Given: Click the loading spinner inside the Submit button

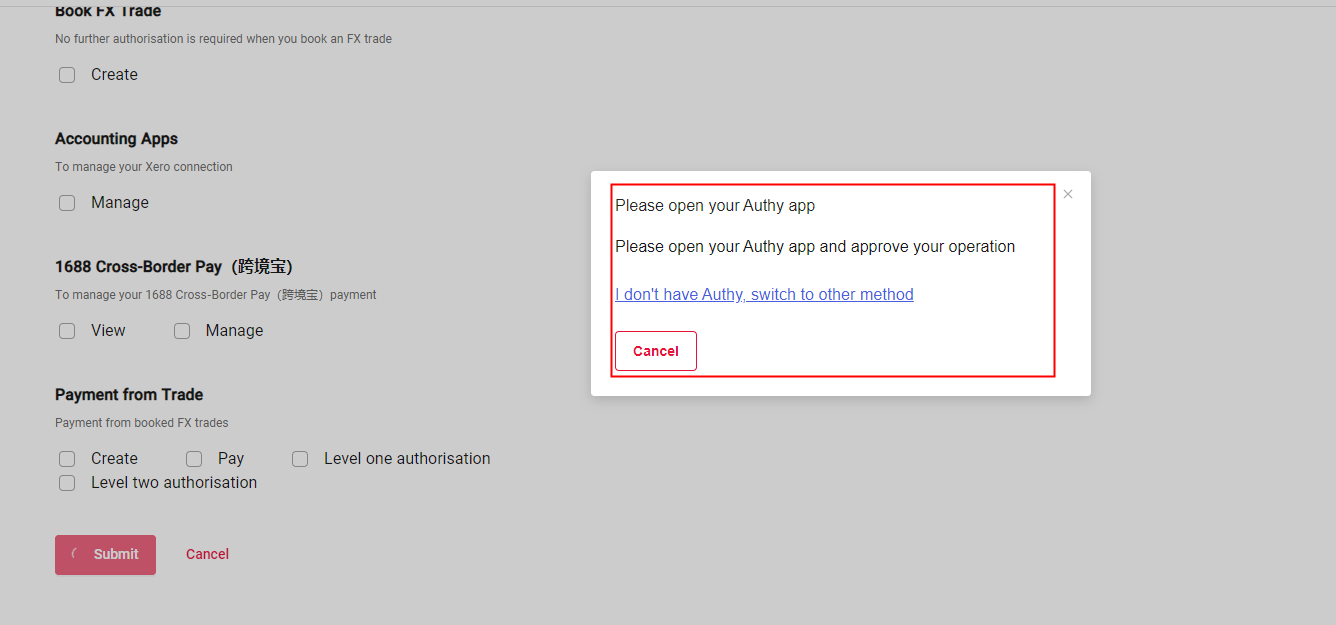Looking at the screenshot, I should point(76,554).
